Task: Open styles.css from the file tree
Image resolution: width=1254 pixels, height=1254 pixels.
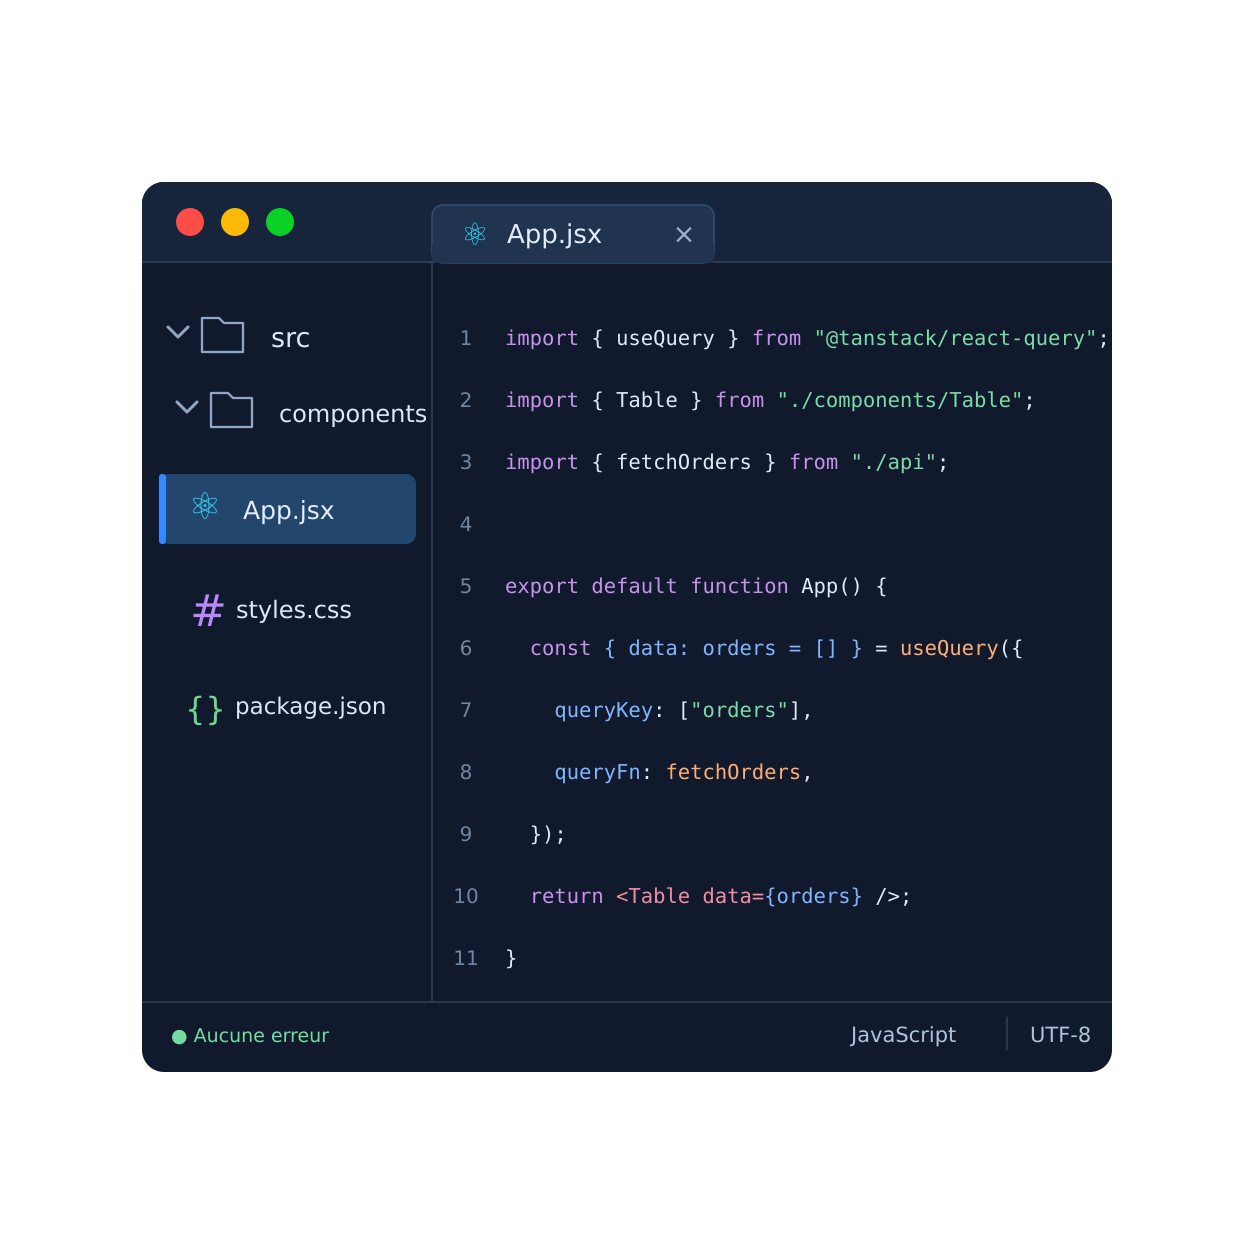Action: tap(293, 610)
